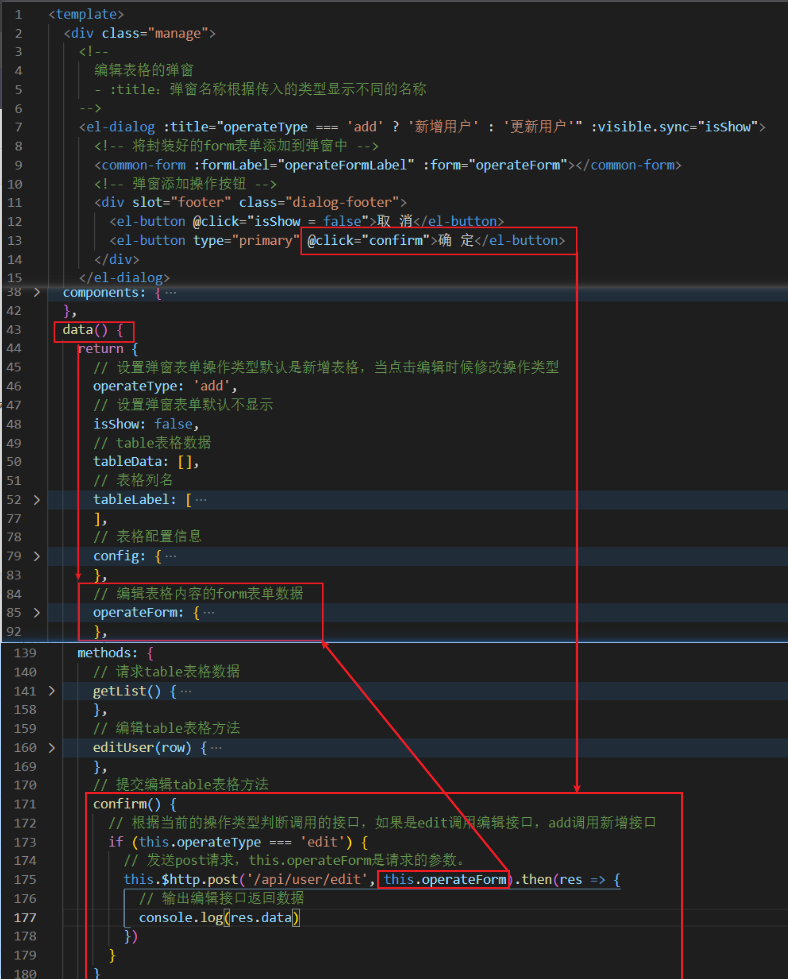Click the comment '// 设置弹窗表单默认不显示'

[183, 405]
